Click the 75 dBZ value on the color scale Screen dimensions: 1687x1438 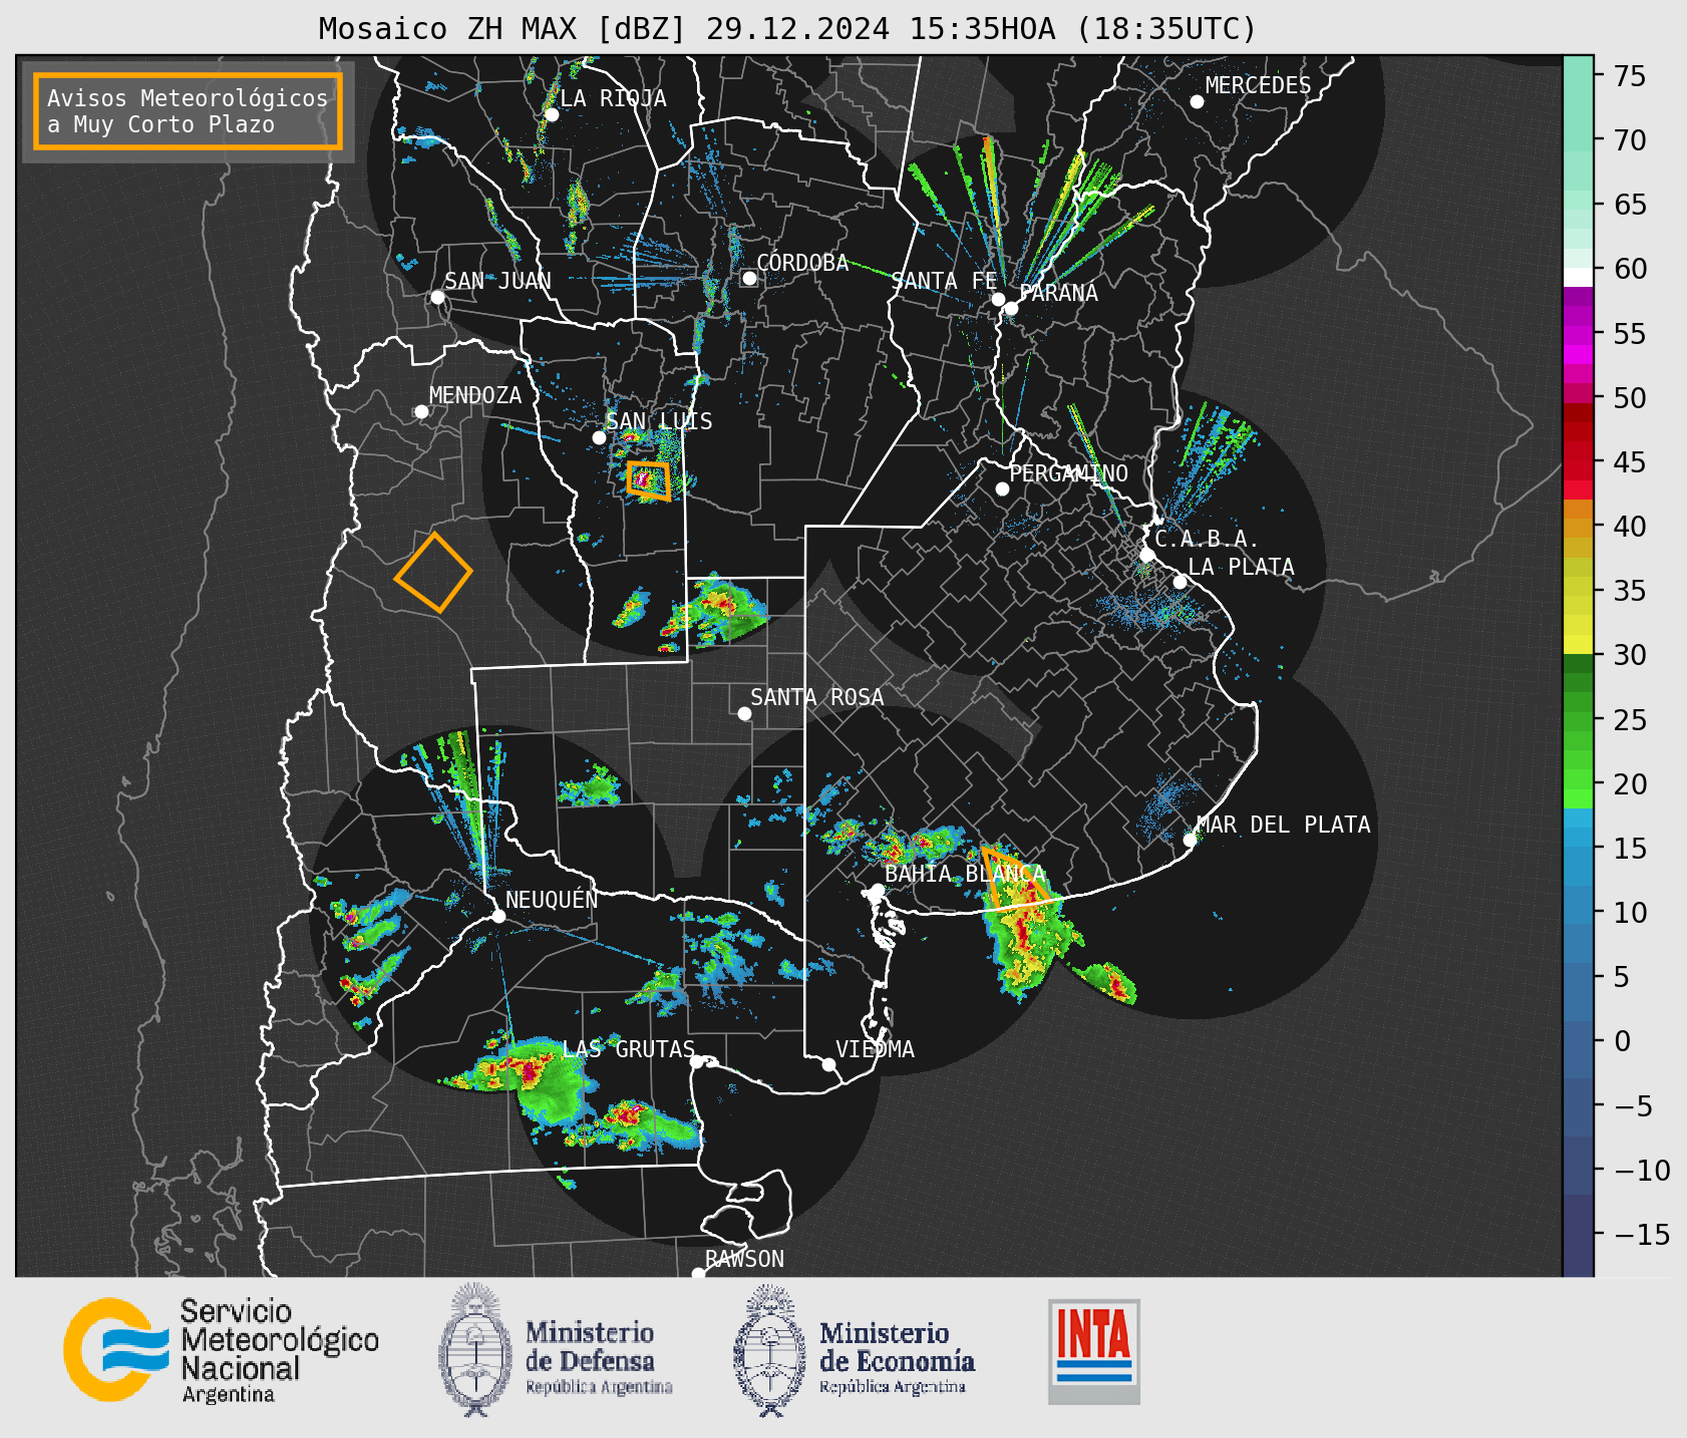(1629, 76)
